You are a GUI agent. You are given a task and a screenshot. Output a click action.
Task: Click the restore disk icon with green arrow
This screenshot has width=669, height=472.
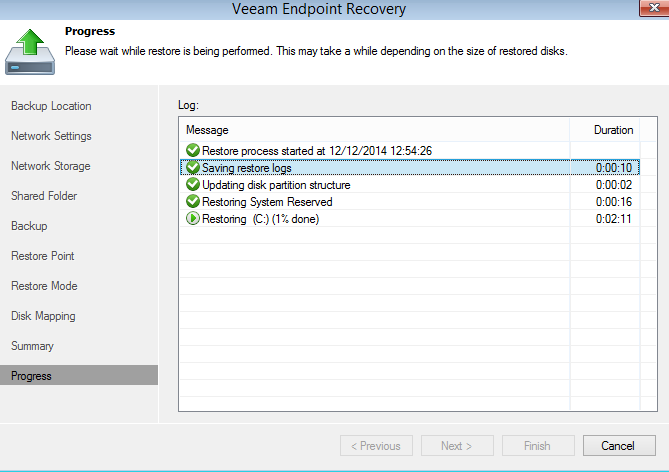pyautogui.click(x=30, y=52)
